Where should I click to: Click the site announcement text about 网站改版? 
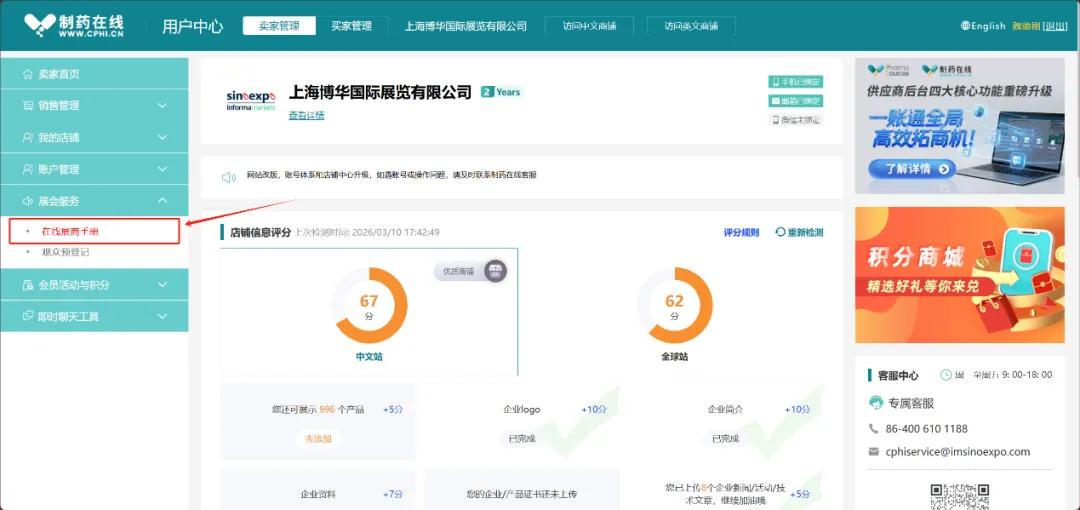coord(391,175)
